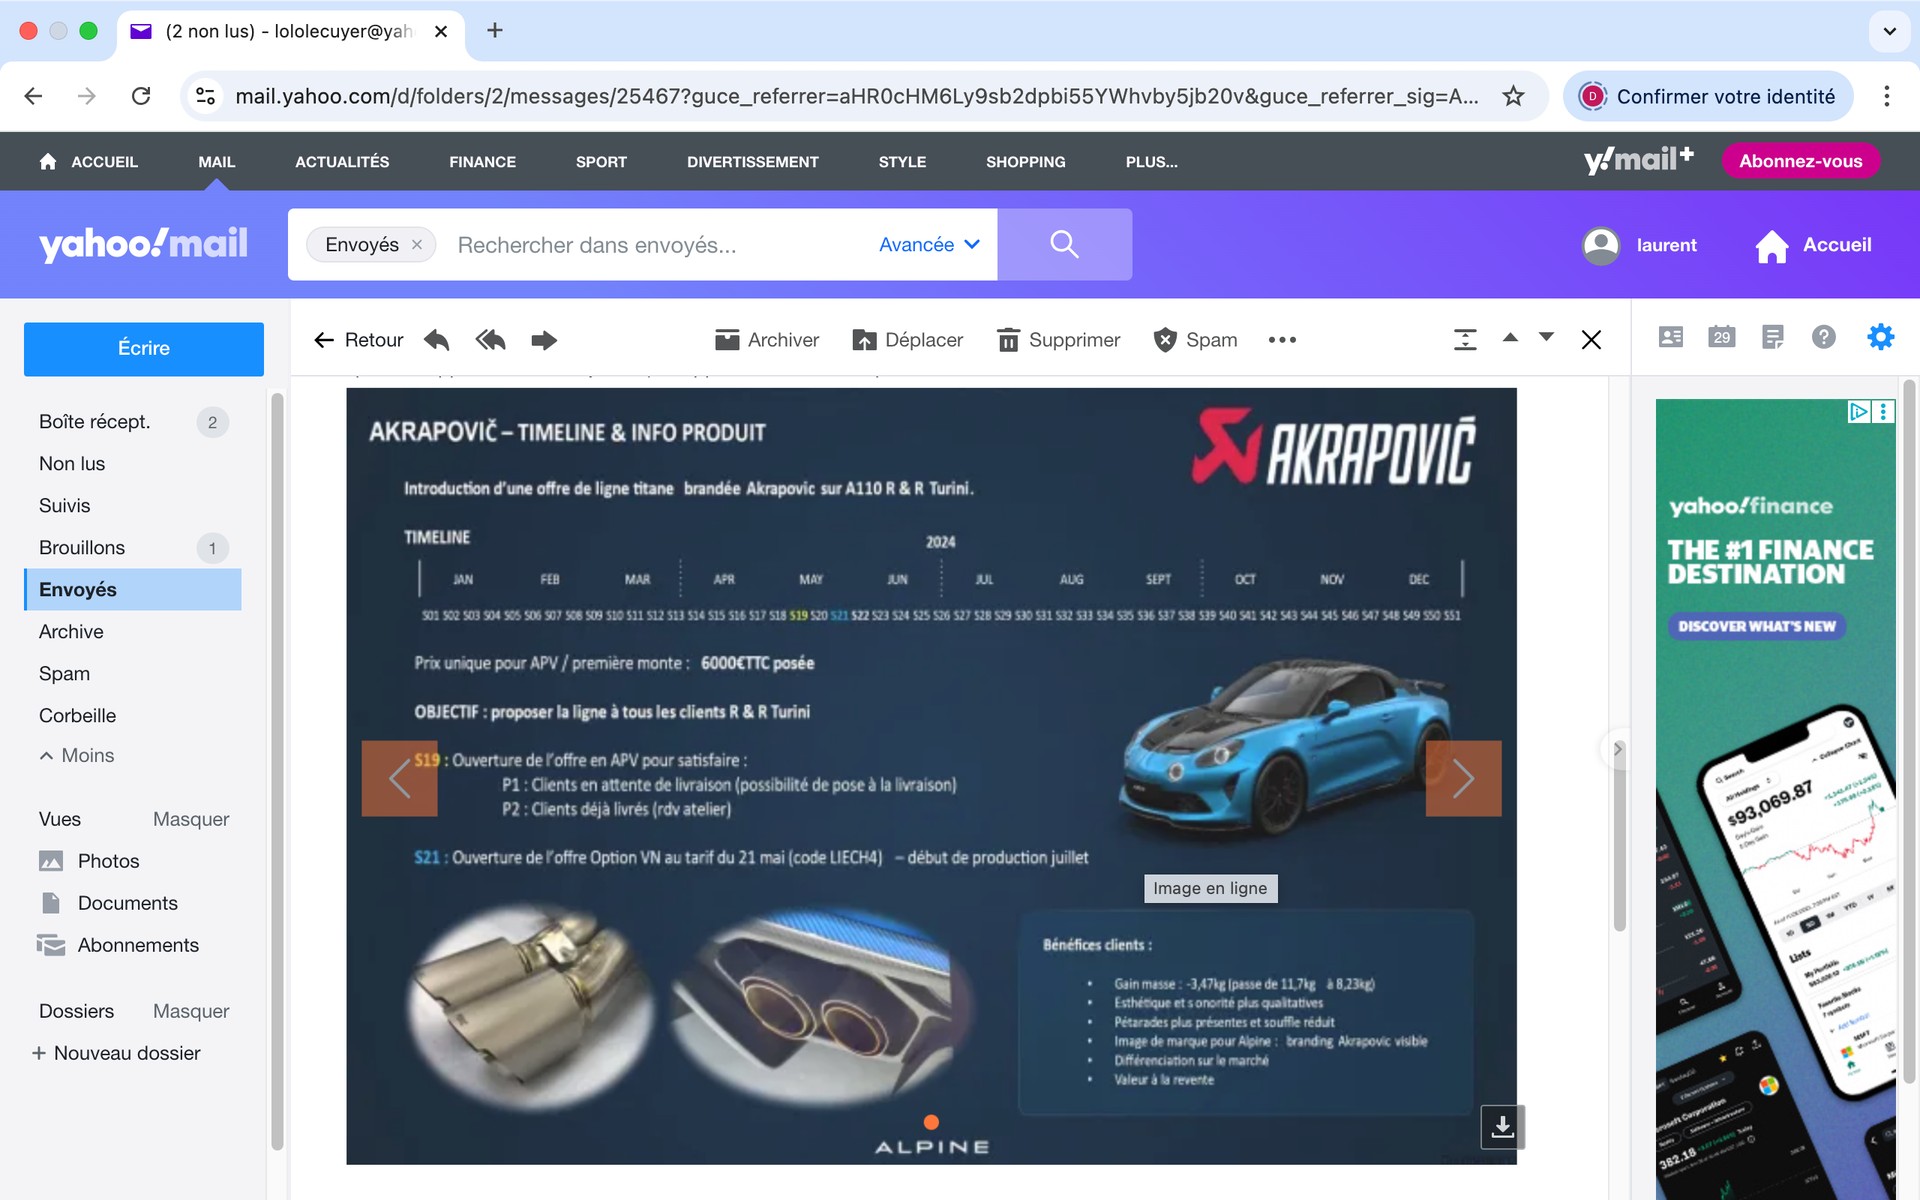
Task: Open mail Settings gear
Action: [x=1881, y=337]
